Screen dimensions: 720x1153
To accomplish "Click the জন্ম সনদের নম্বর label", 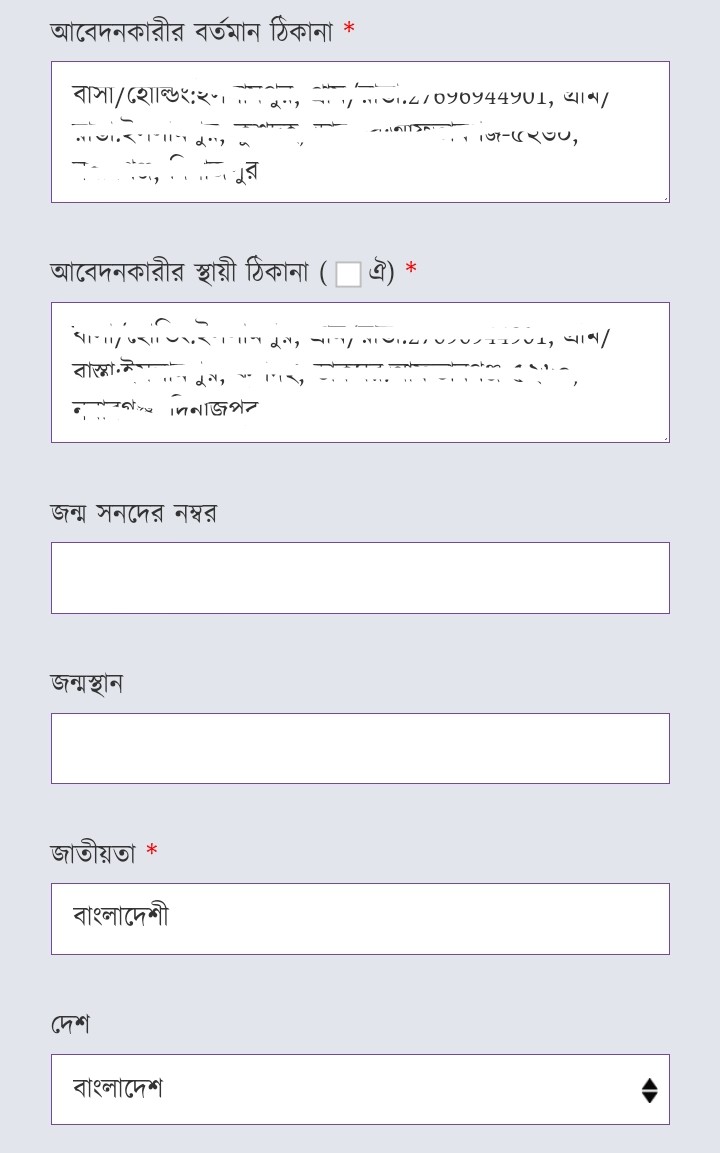I will pyautogui.click(x=133, y=513).
